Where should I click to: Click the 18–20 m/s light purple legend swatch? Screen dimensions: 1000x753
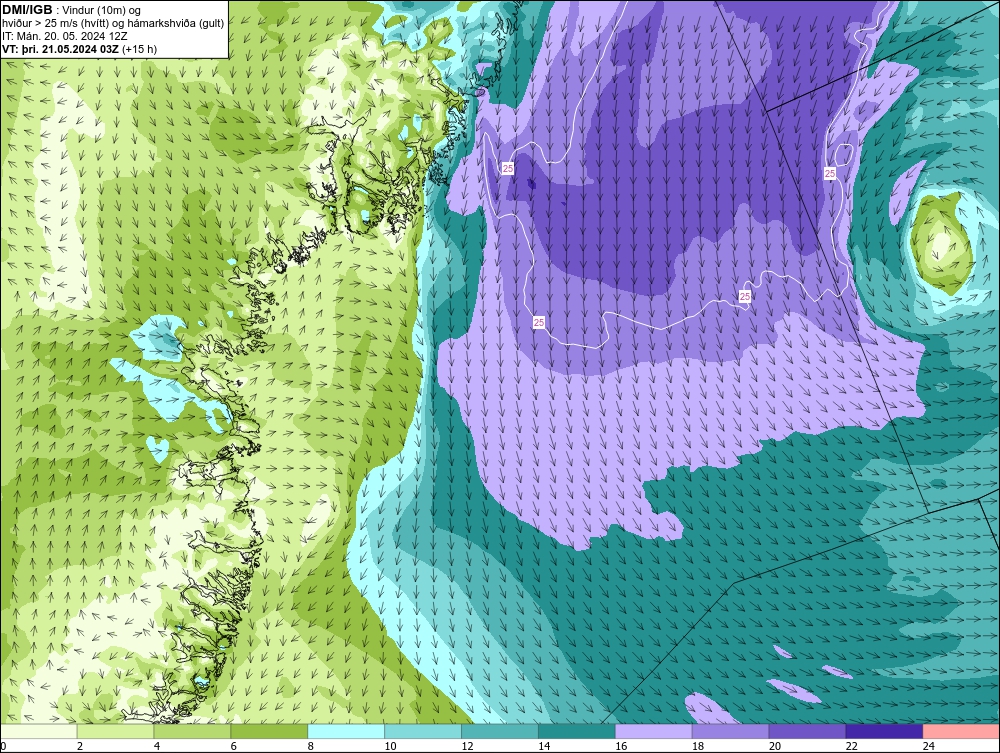point(730,731)
